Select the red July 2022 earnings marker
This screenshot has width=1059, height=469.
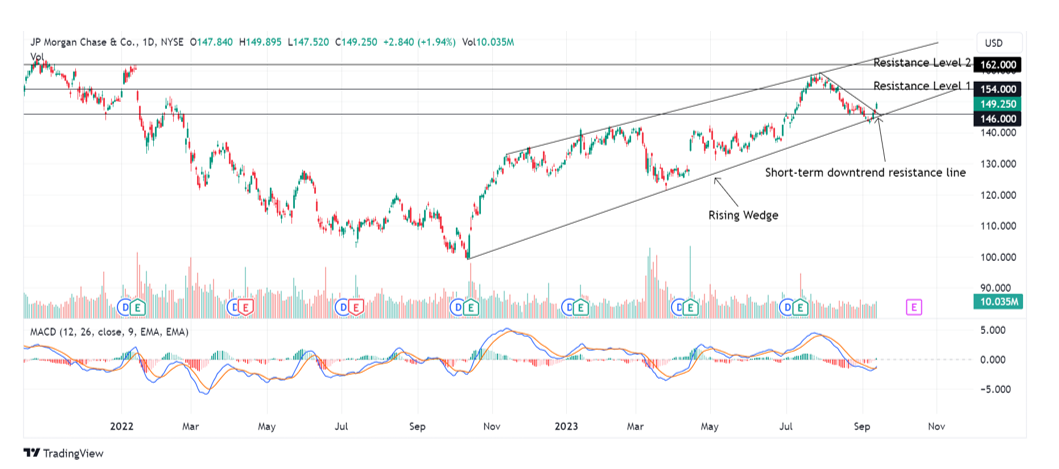point(357,307)
